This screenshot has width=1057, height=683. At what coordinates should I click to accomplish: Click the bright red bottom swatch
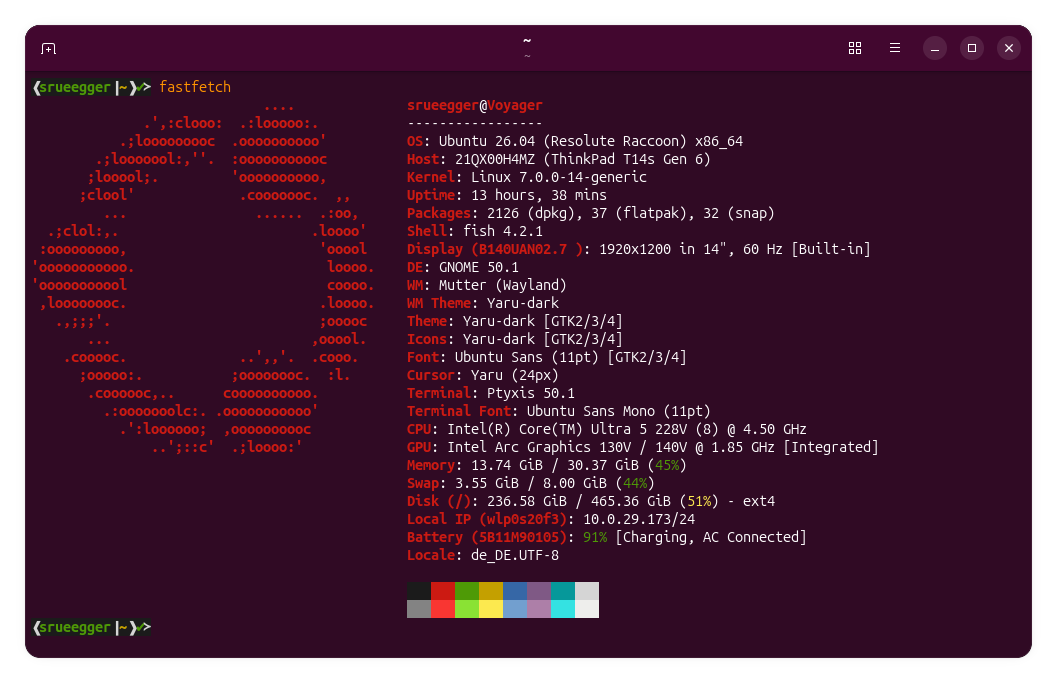[x=443, y=609]
